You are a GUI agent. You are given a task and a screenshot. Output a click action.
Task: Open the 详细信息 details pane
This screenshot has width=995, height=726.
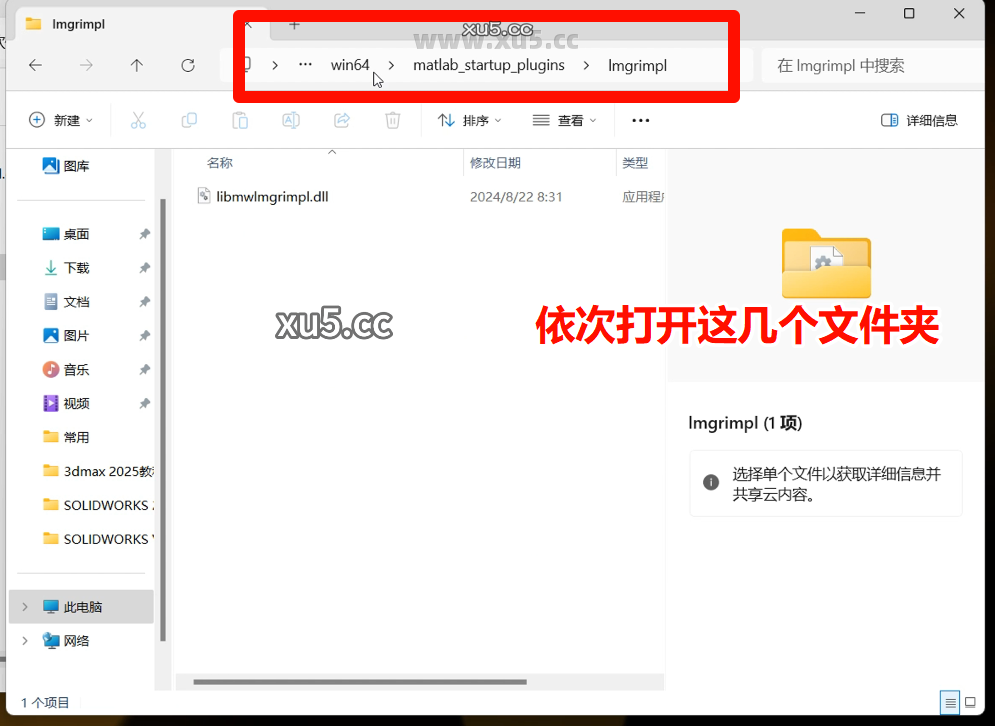(918, 120)
